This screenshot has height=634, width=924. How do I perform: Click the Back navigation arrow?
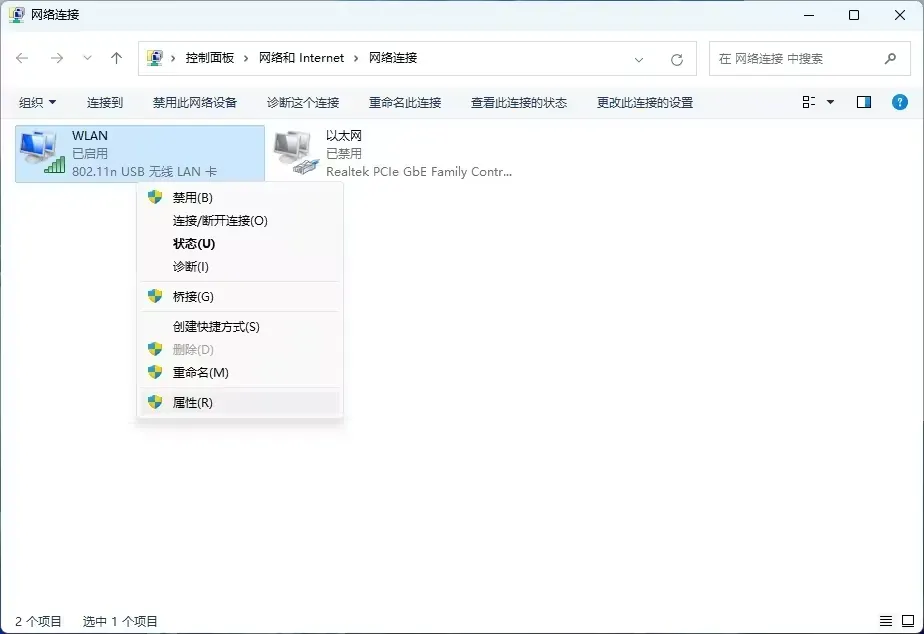(x=22, y=58)
